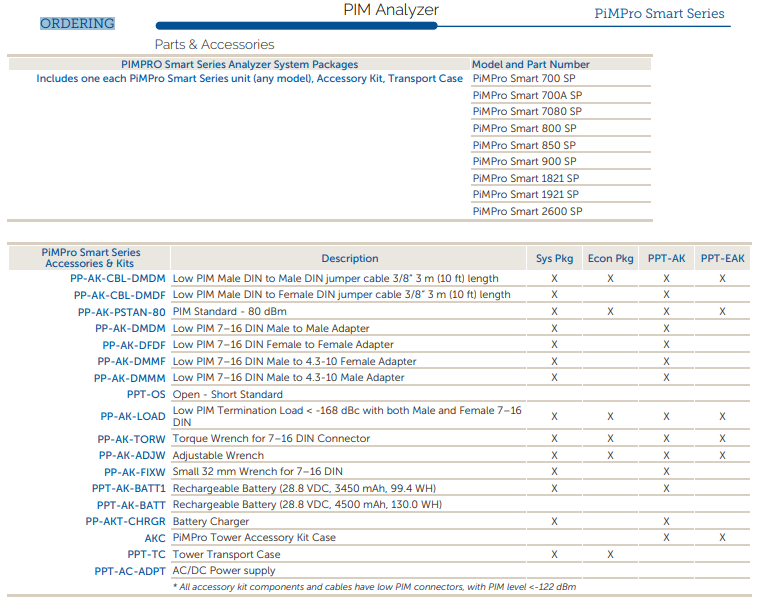
Task: Select the Parts & Accessories subheading
Action: coord(214,44)
